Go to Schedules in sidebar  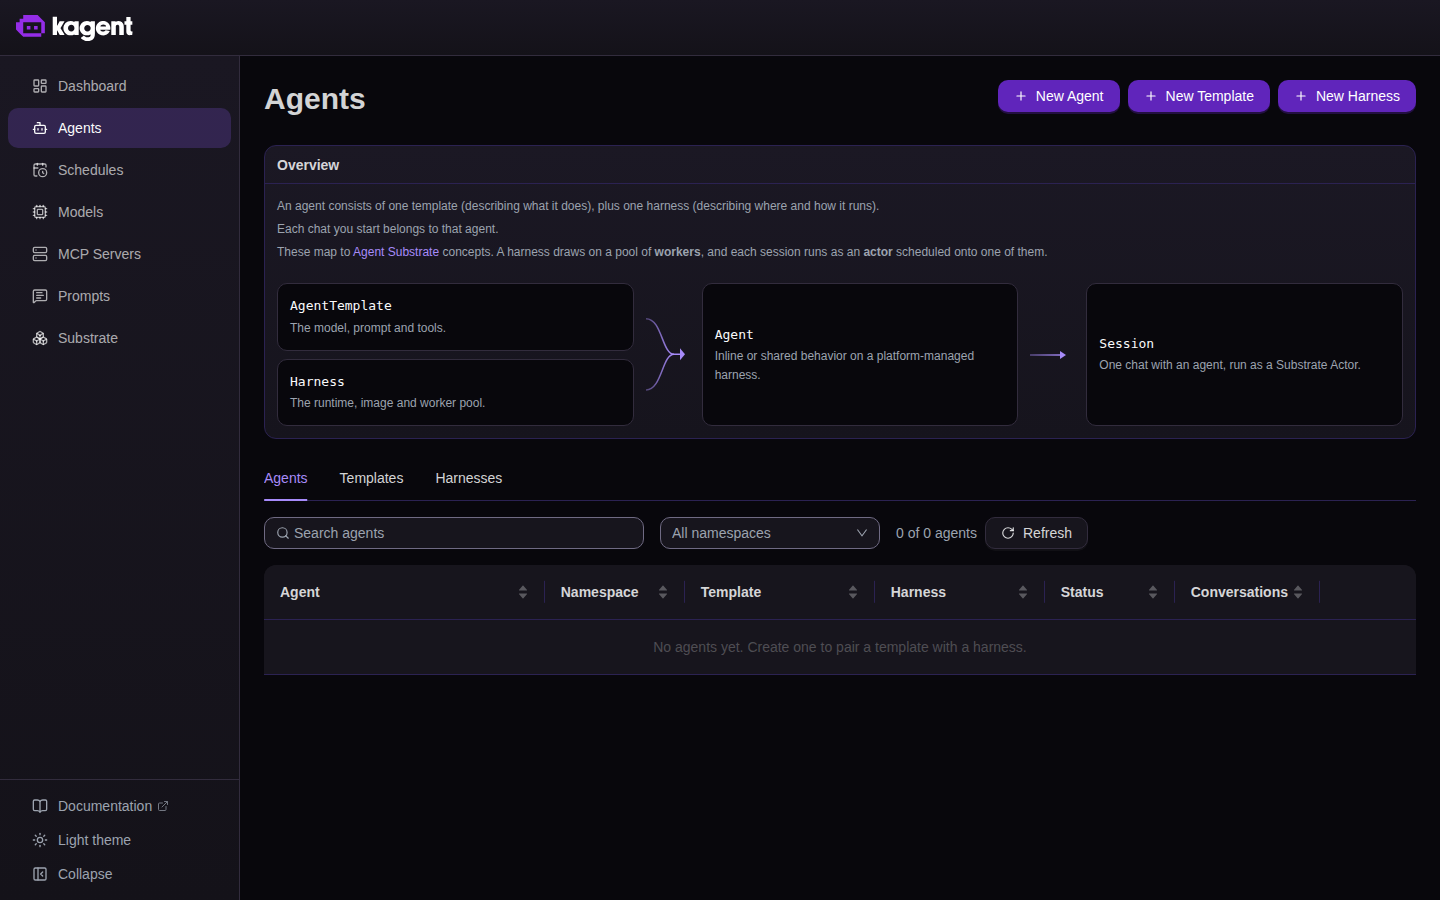(119, 170)
